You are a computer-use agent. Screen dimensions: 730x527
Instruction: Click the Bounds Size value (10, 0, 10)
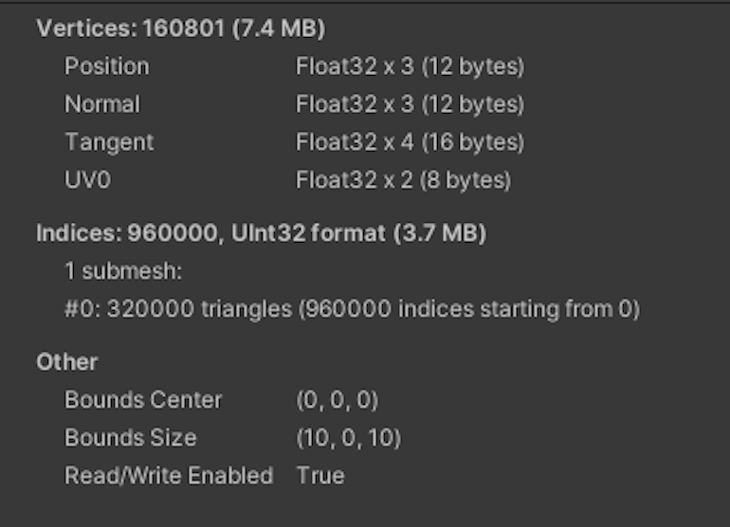pos(348,438)
